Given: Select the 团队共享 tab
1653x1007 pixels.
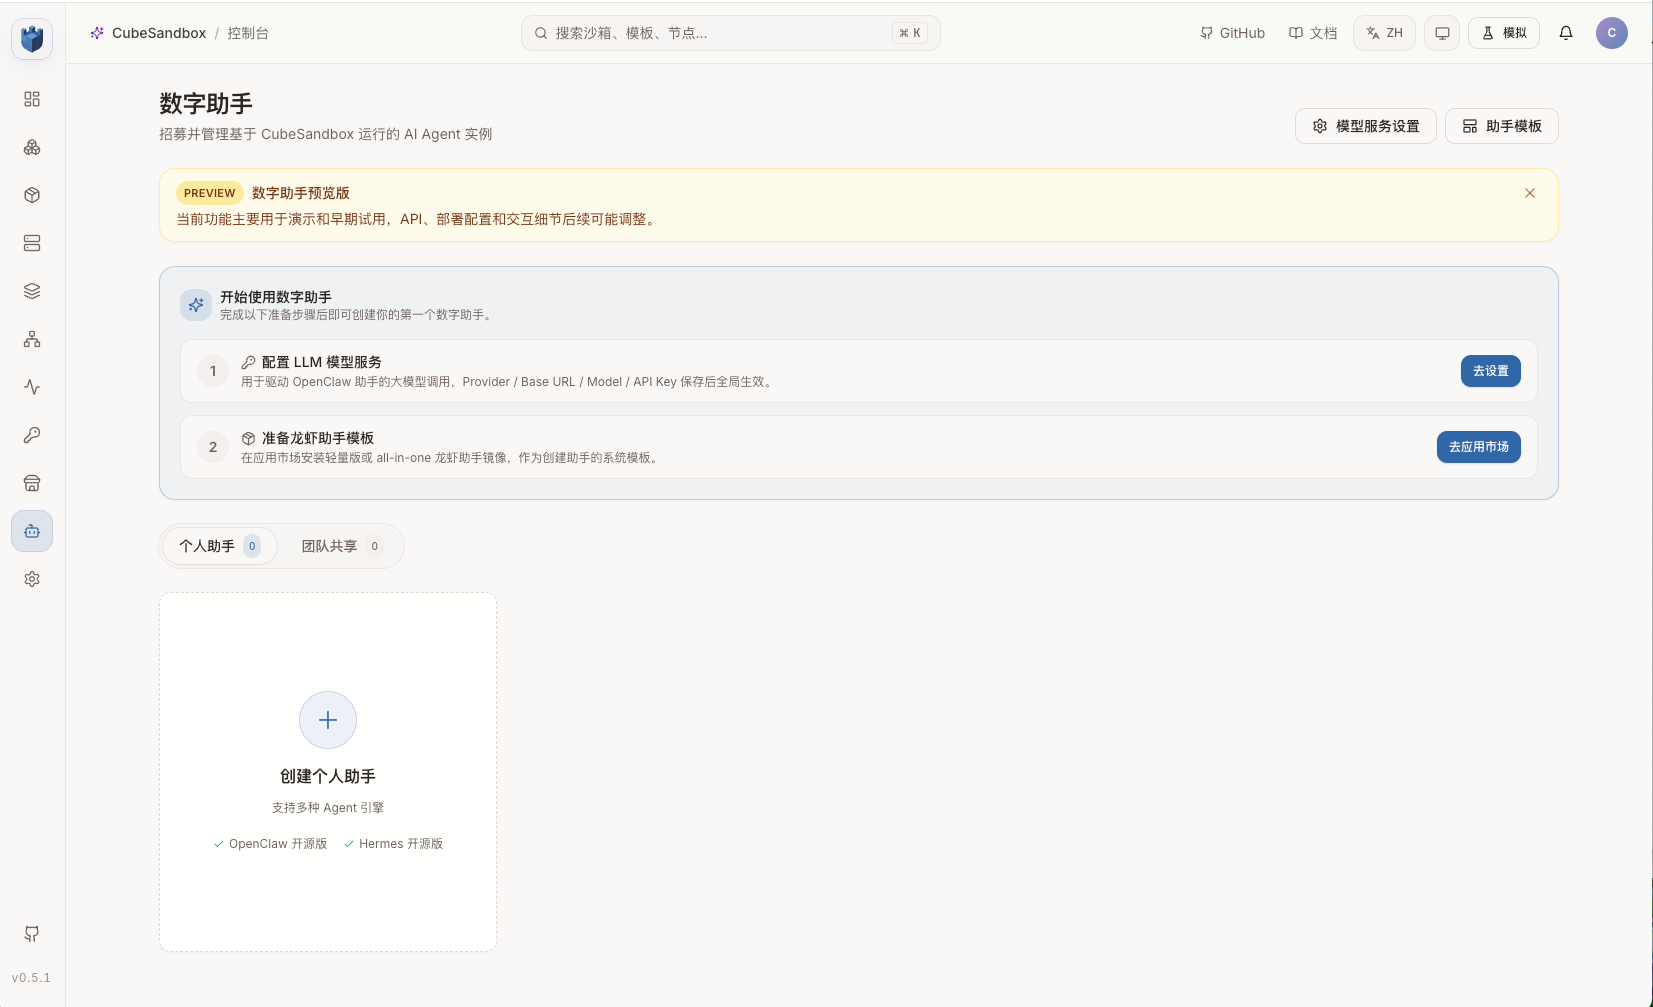Looking at the screenshot, I should point(342,546).
